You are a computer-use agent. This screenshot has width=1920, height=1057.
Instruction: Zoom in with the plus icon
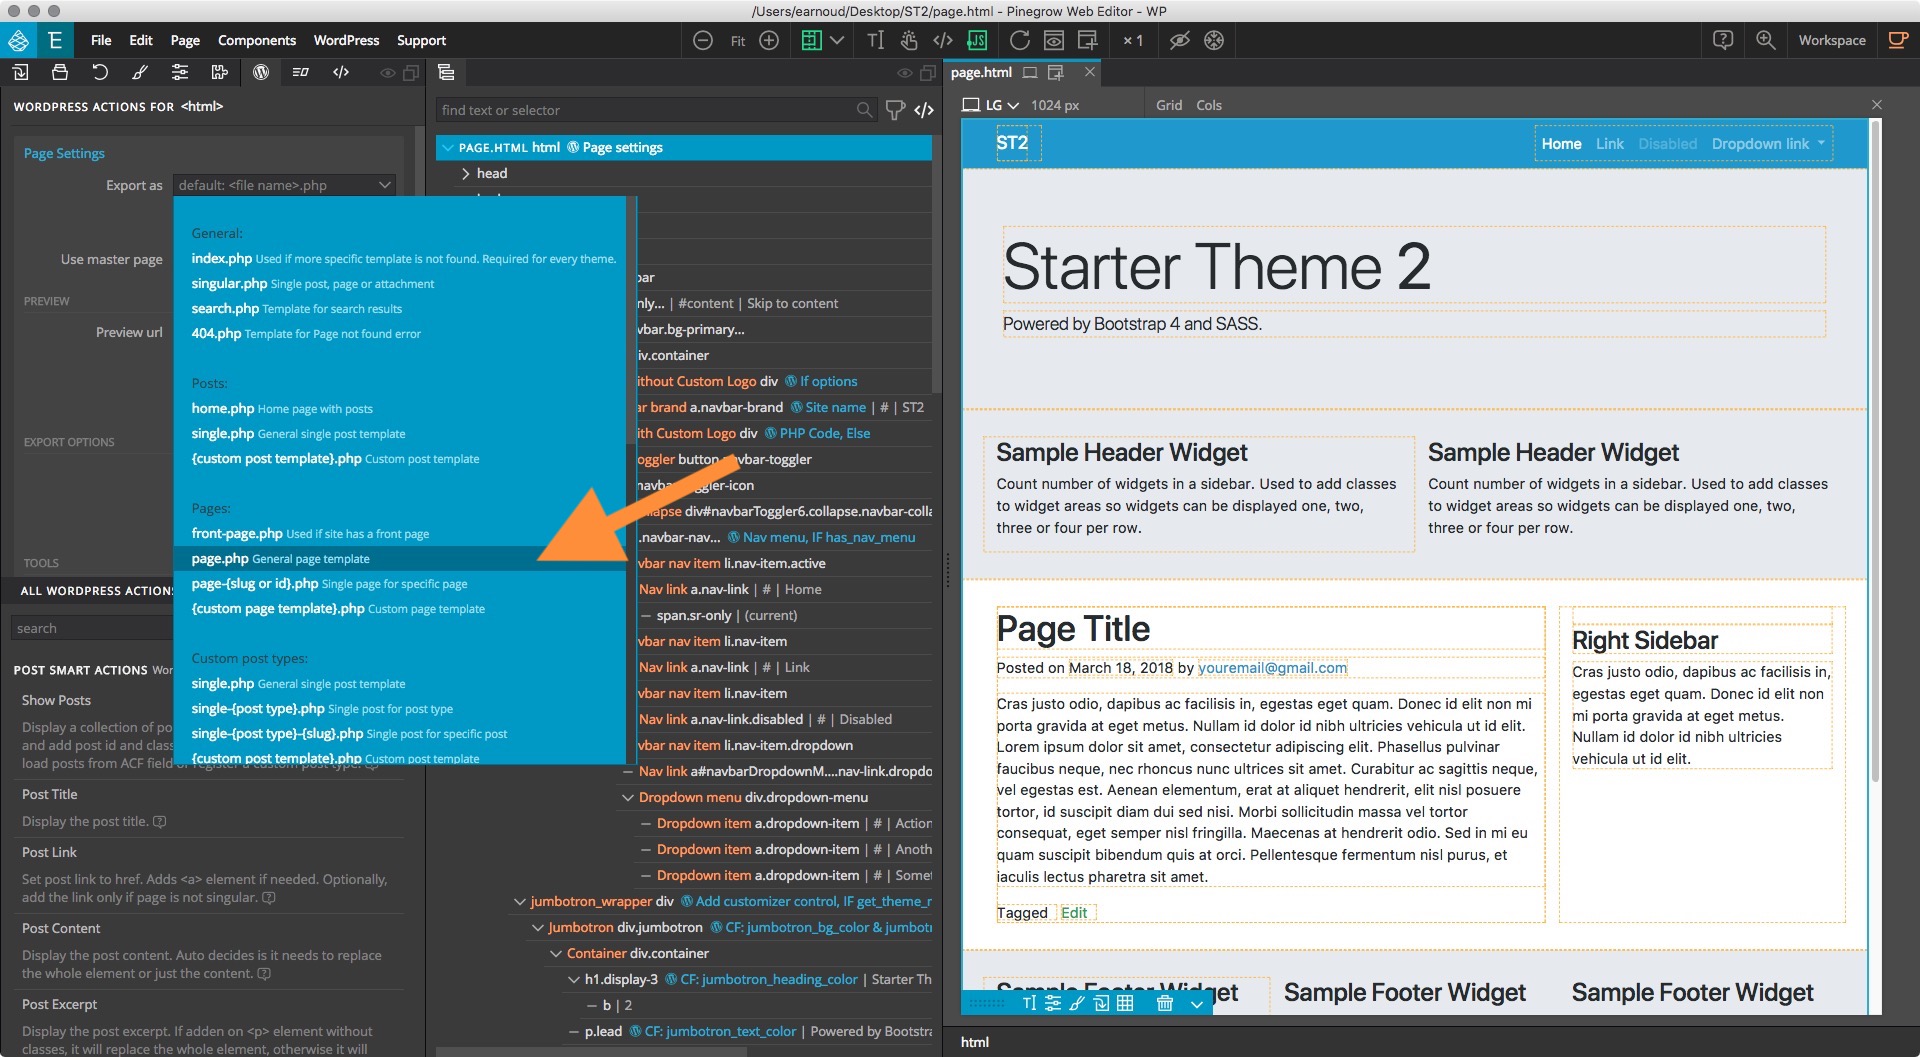769,40
